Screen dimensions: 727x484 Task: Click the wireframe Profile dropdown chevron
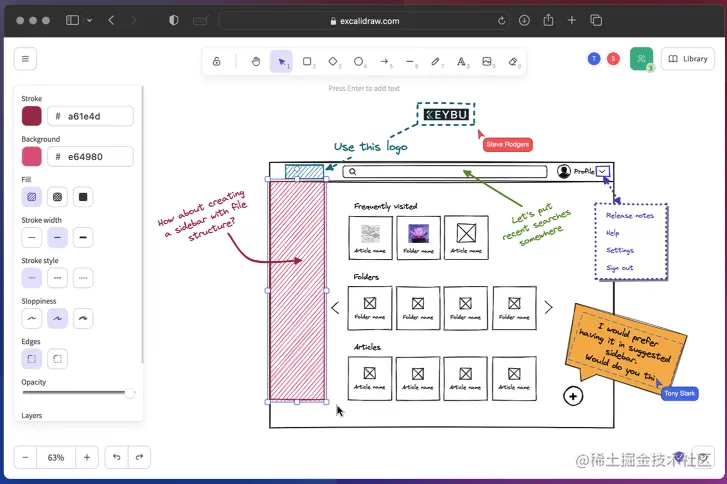602,172
